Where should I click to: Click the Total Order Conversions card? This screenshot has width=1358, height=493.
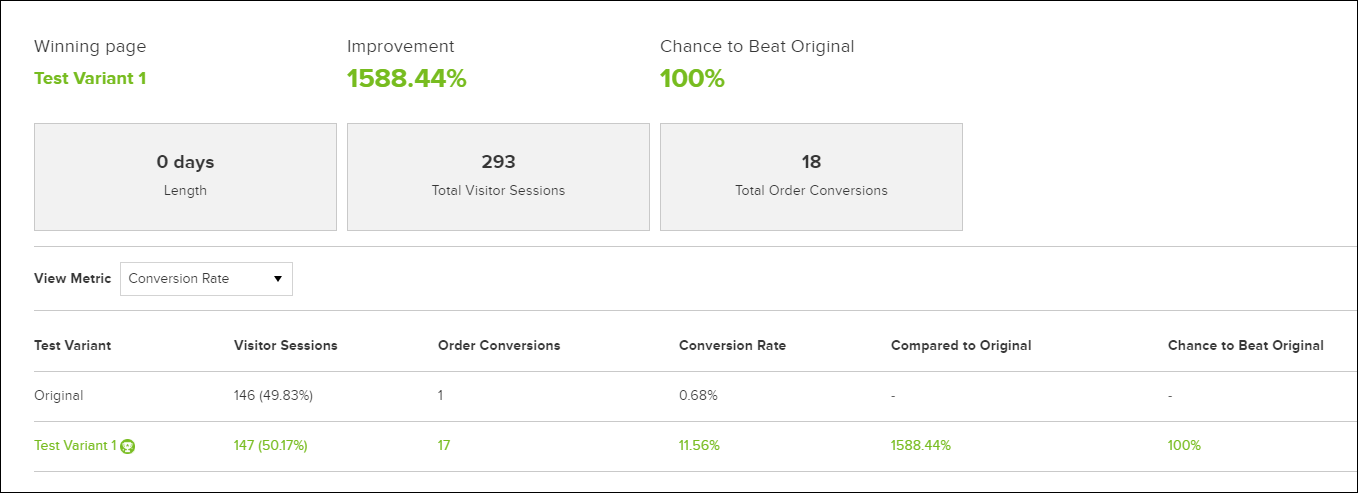[811, 176]
